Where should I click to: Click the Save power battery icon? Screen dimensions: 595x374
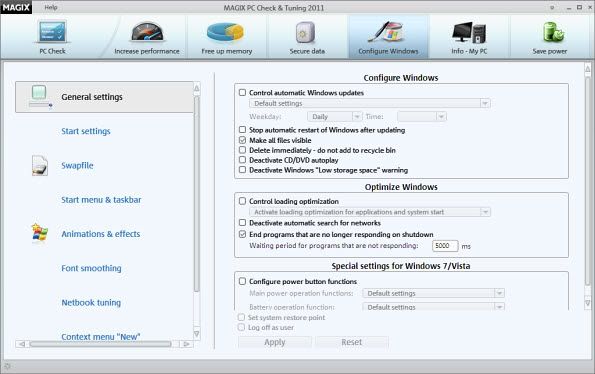pyautogui.click(x=552, y=32)
